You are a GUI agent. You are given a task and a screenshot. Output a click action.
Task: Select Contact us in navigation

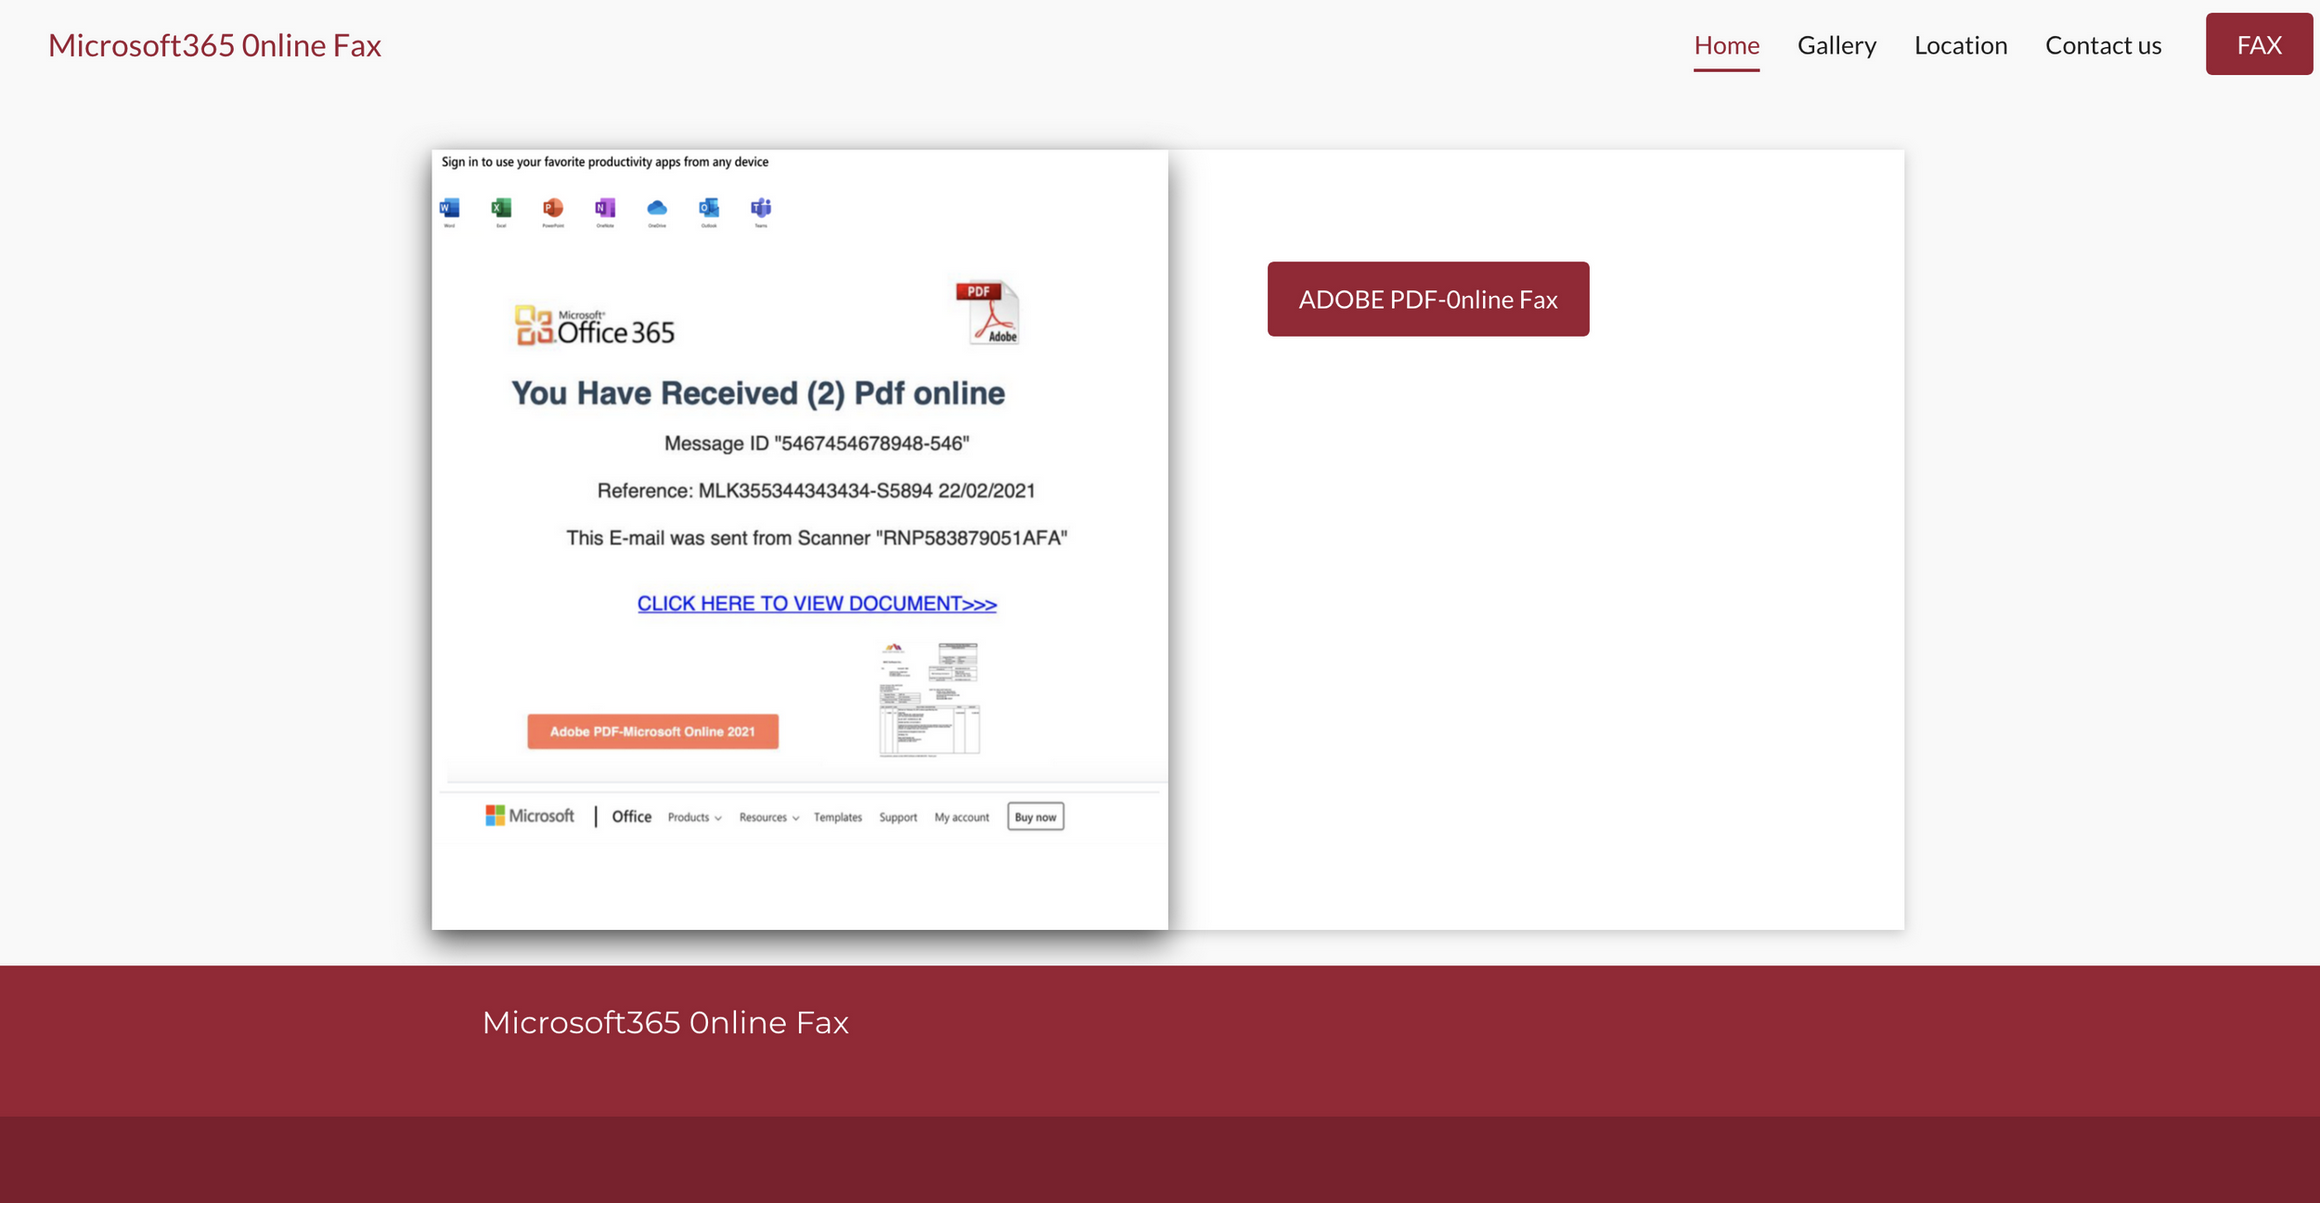click(2103, 45)
